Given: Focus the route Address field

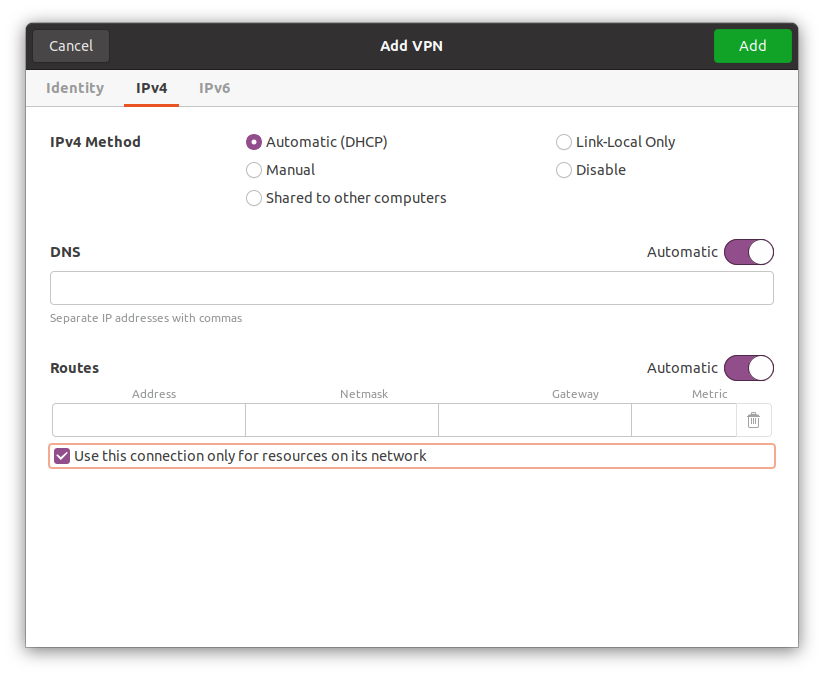Looking at the screenshot, I should click(x=149, y=421).
